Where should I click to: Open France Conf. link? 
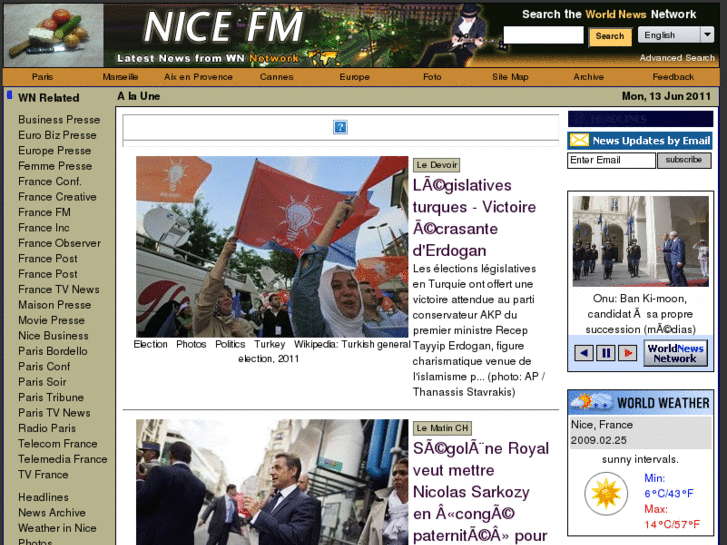coord(50,181)
